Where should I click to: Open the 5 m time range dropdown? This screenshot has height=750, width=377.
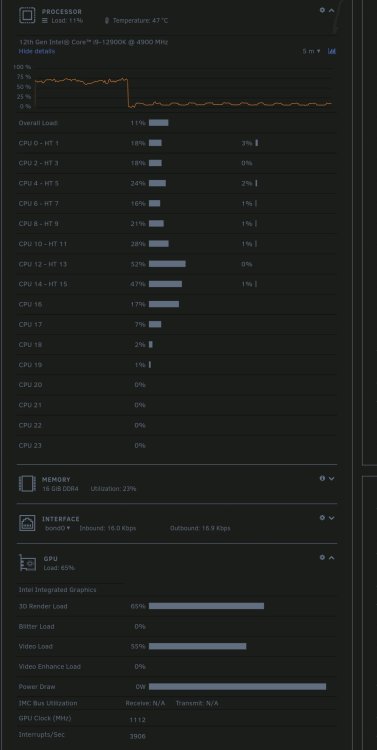point(311,51)
